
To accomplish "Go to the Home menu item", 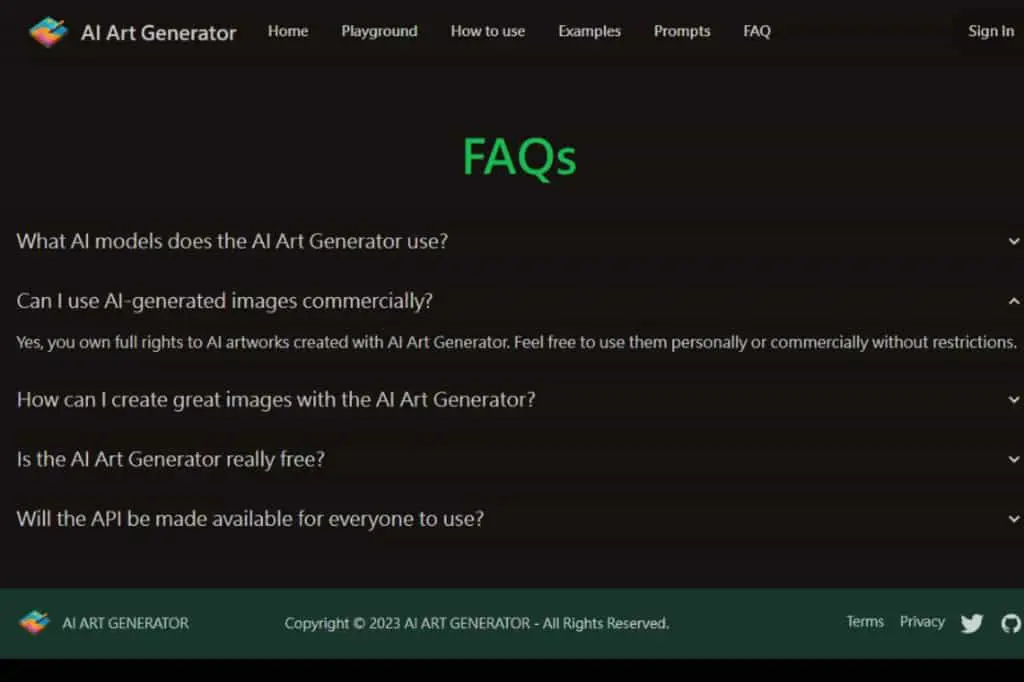I will click(288, 31).
